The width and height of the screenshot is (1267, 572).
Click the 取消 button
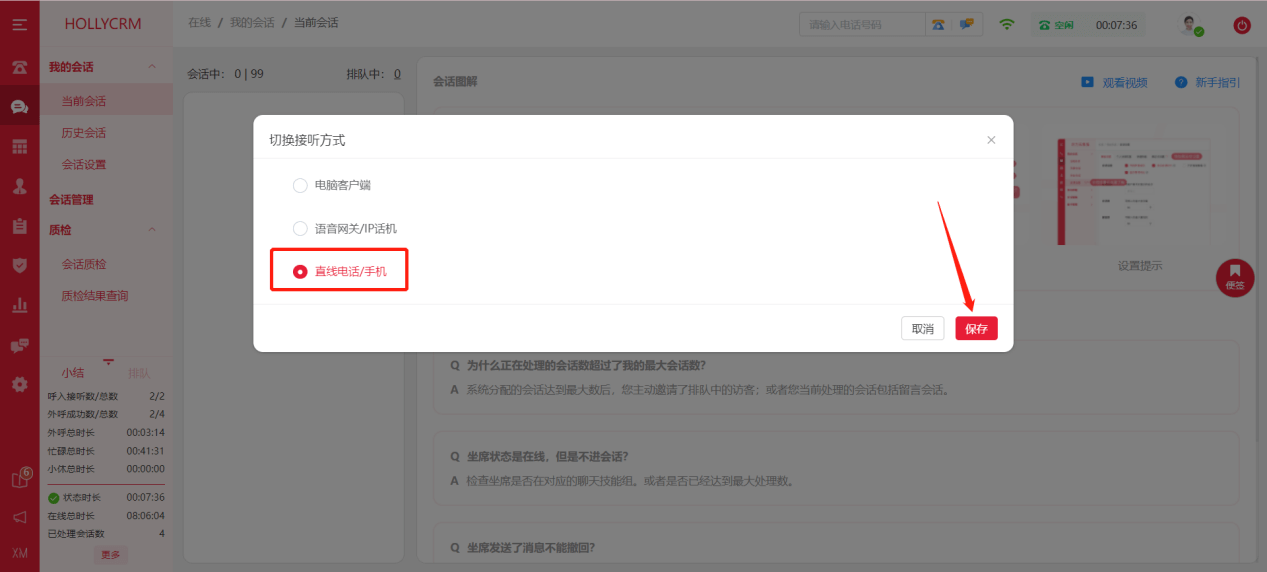(x=923, y=328)
